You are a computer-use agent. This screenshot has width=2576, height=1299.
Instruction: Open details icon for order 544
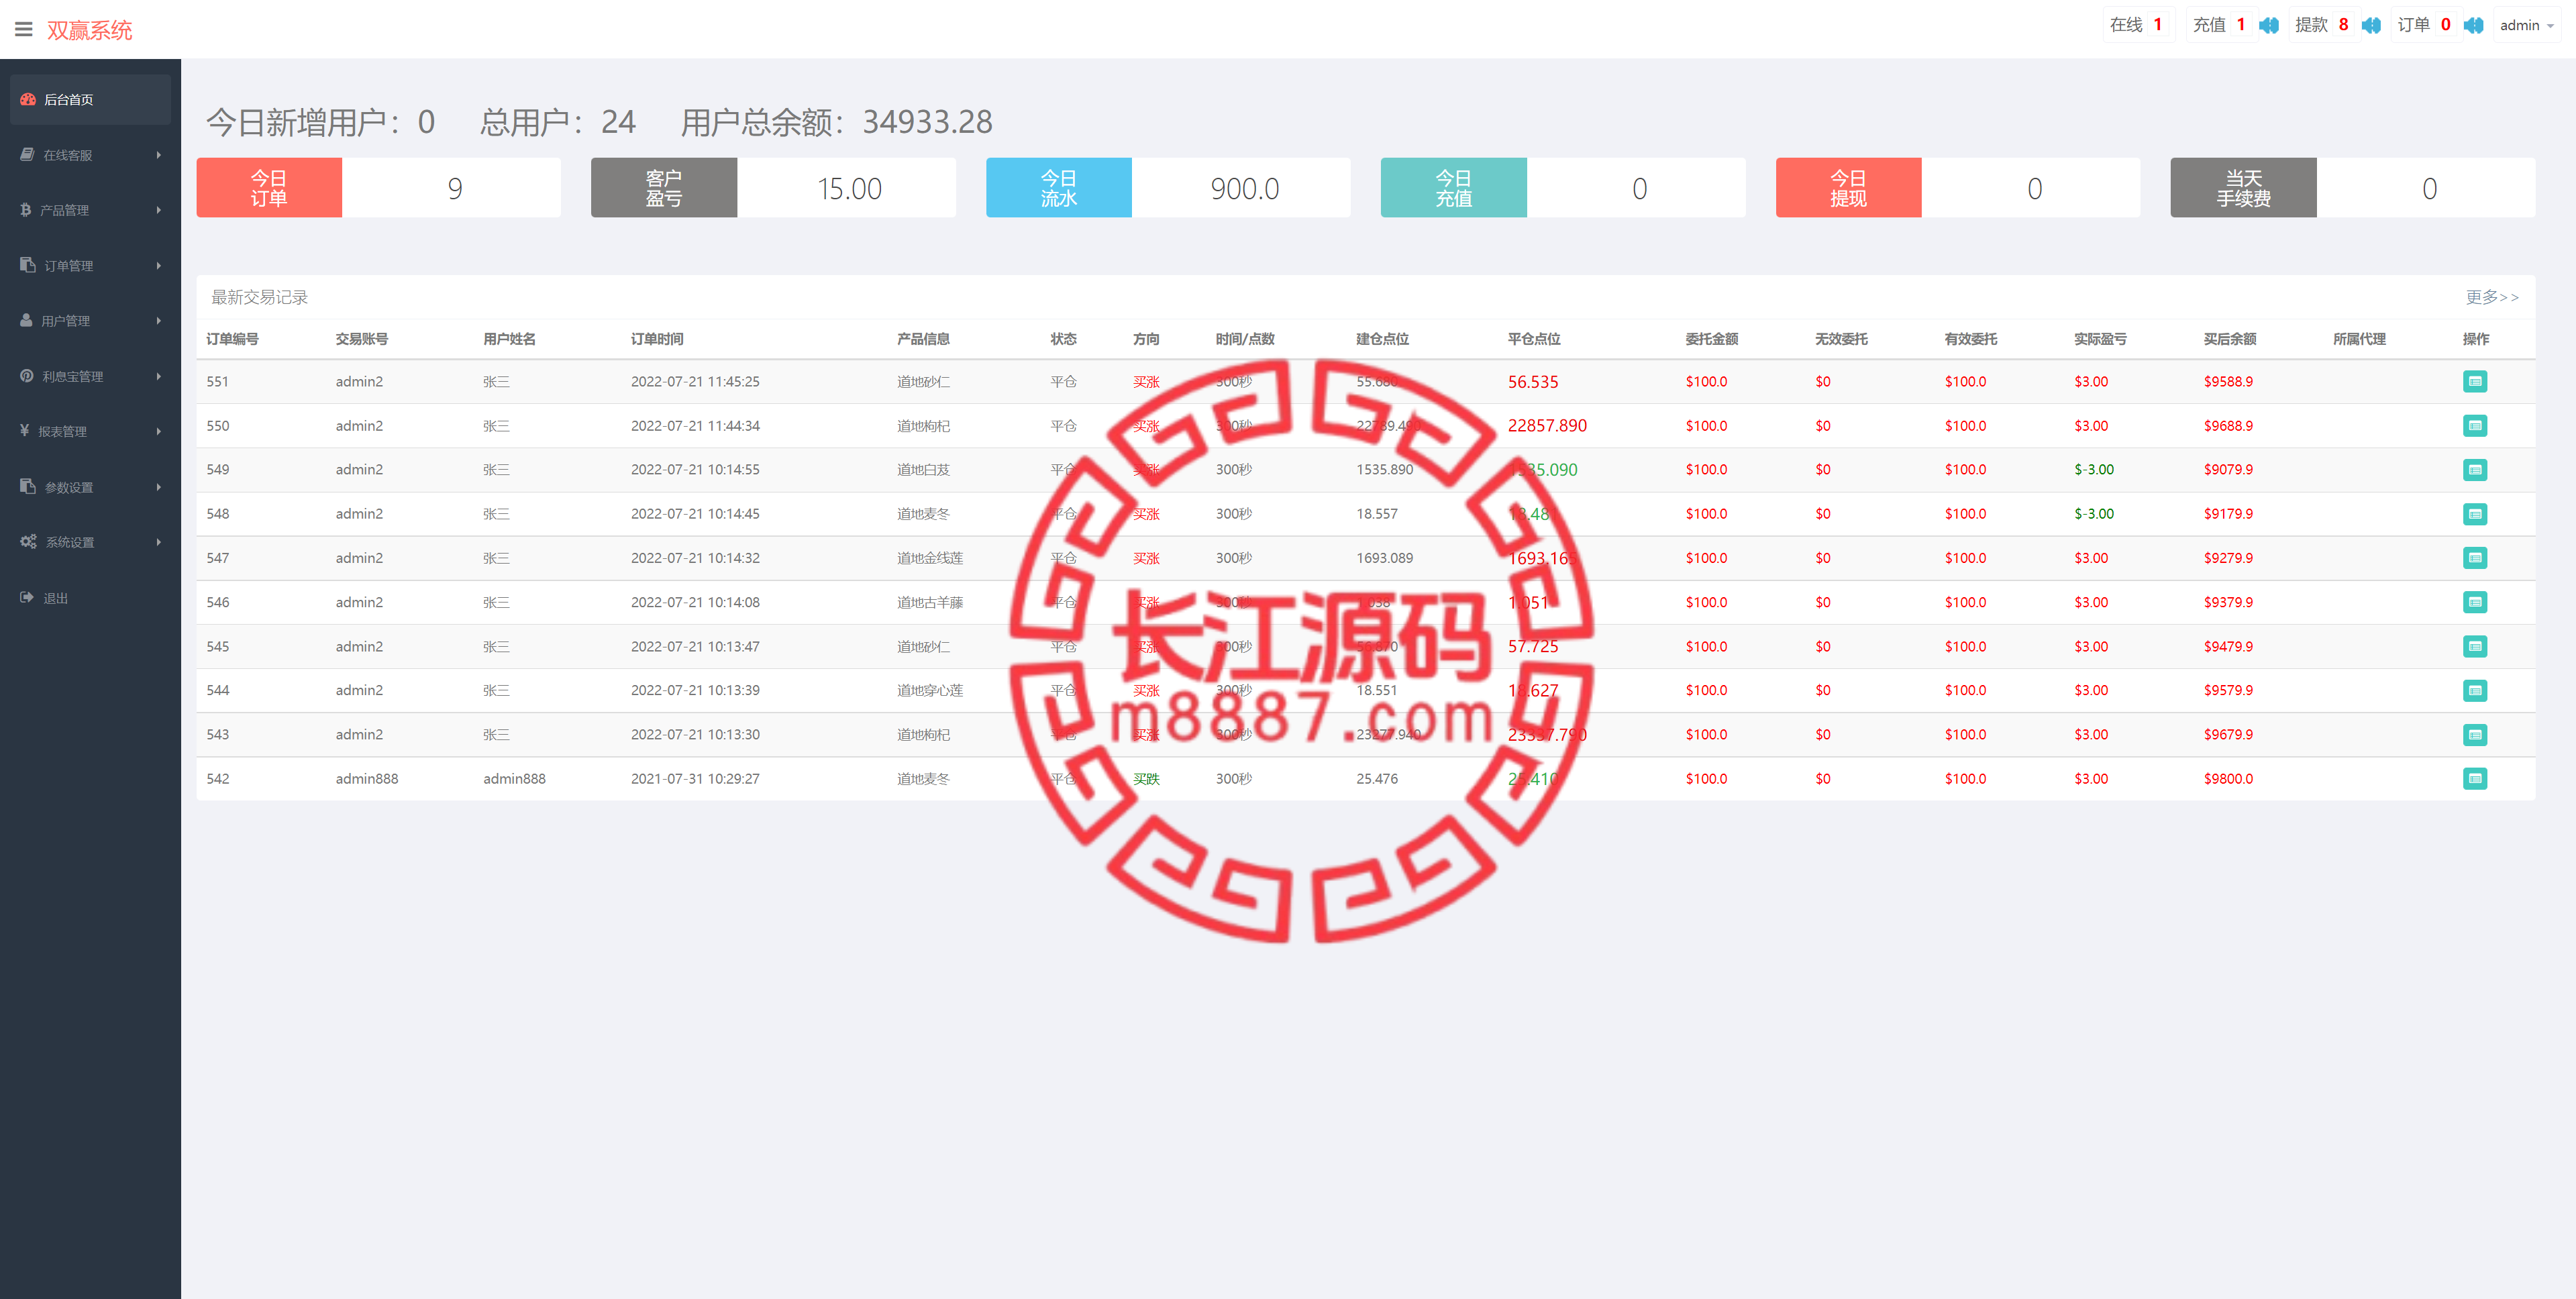tap(2475, 690)
